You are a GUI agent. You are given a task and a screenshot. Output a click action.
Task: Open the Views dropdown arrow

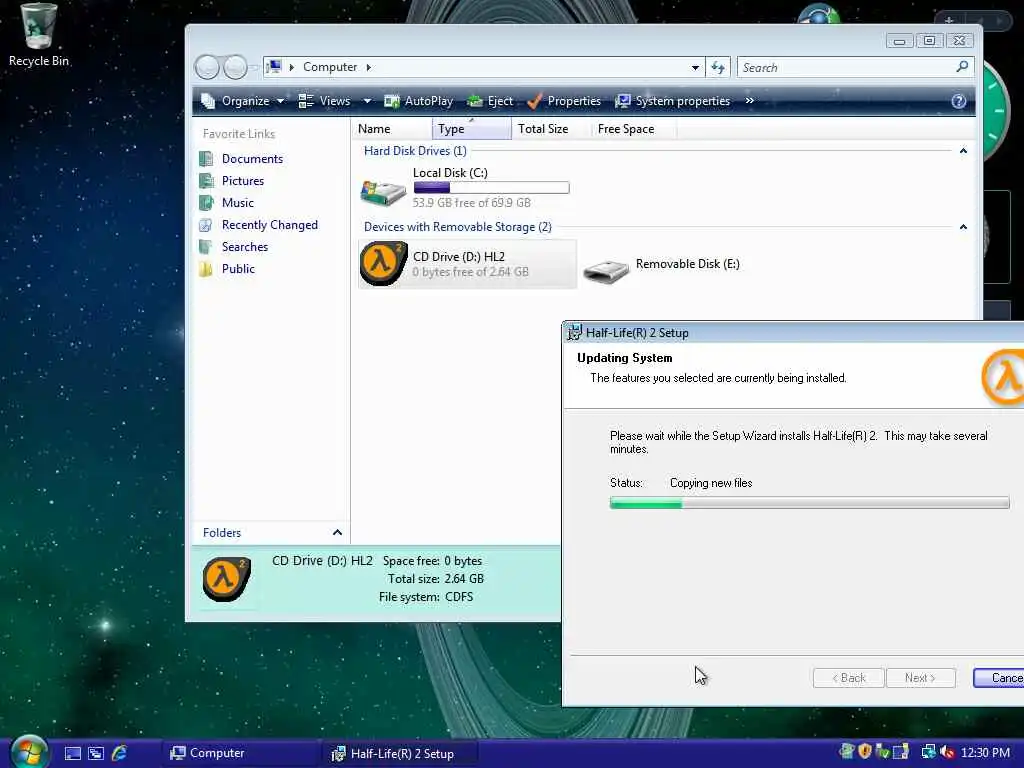pos(367,101)
